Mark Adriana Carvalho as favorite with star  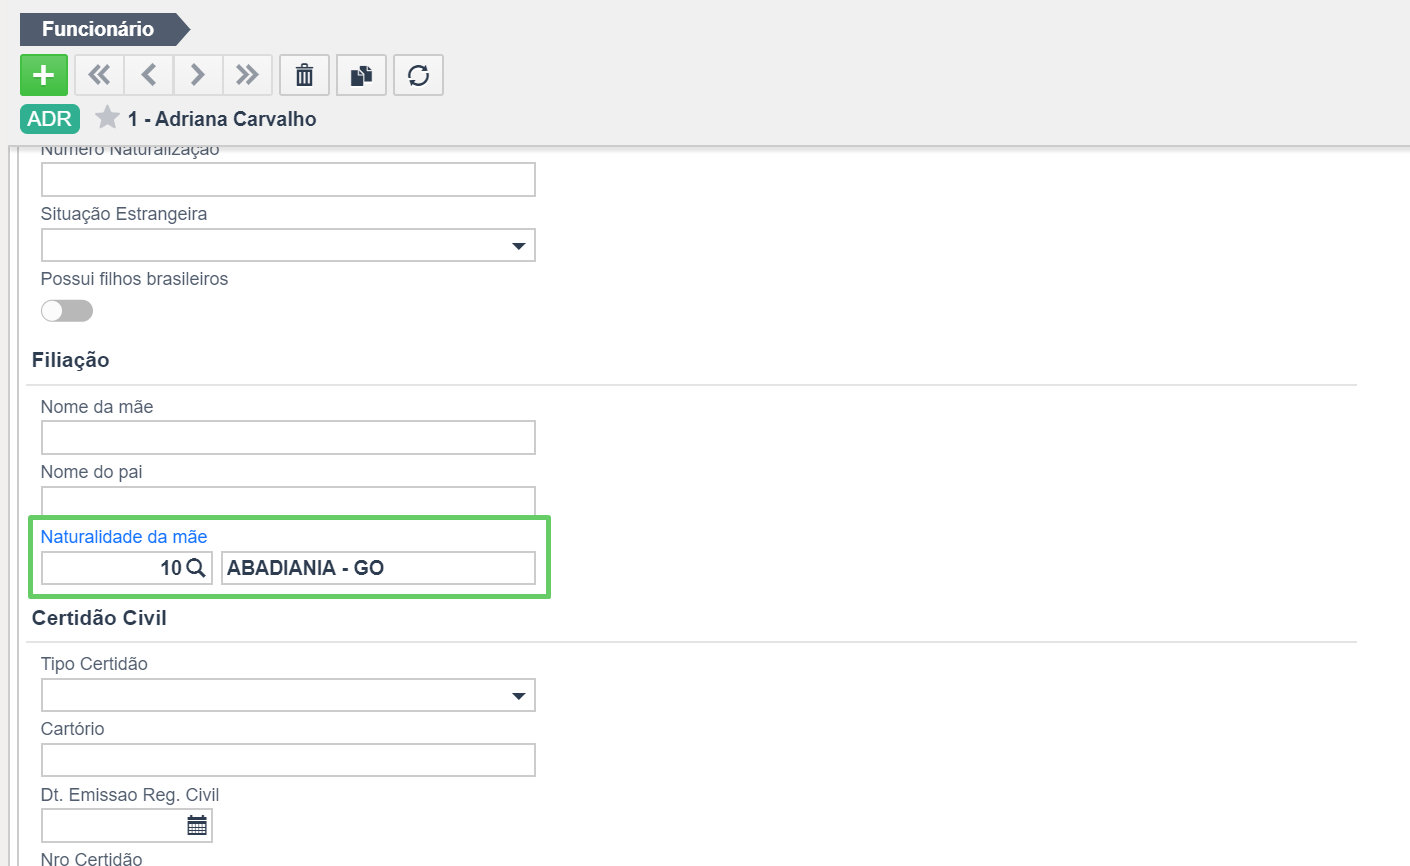[x=107, y=118]
